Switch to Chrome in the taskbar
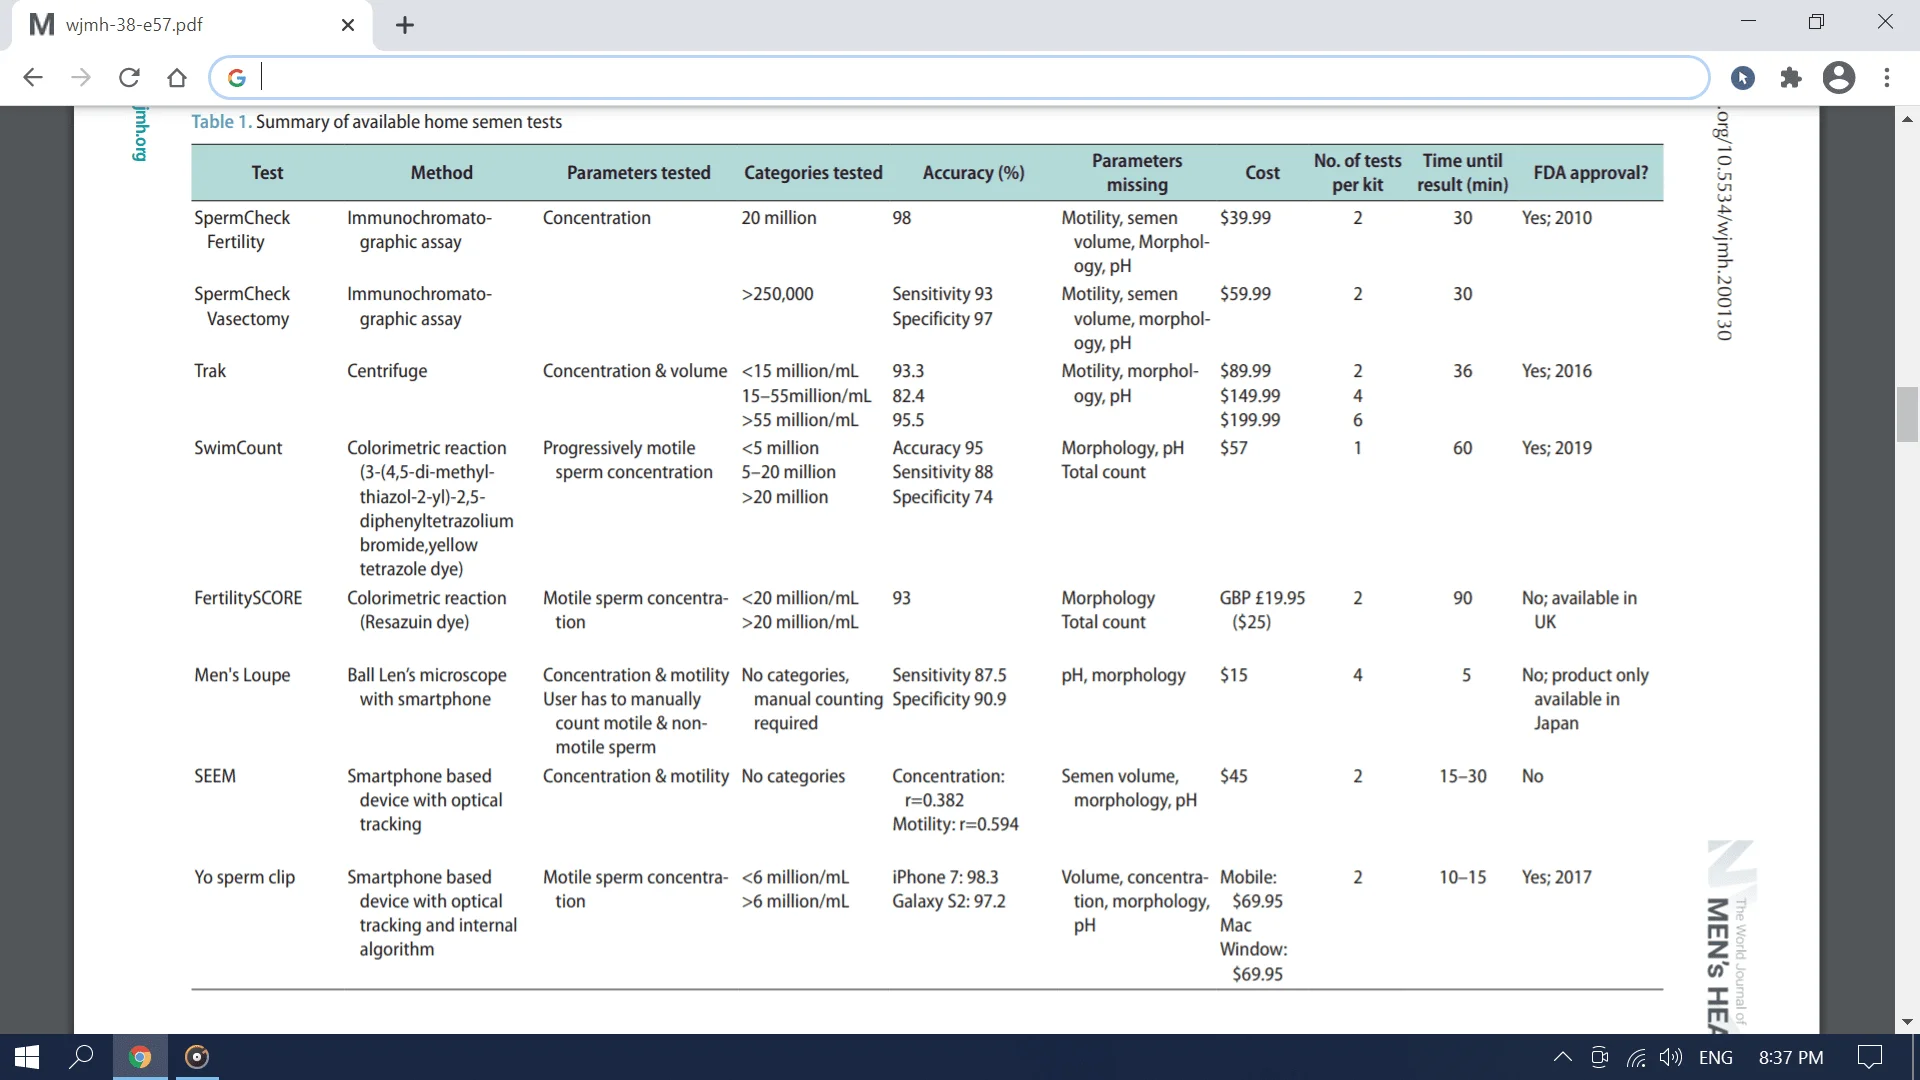The width and height of the screenshot is (1920, 1080). (x=140, y=1057)
